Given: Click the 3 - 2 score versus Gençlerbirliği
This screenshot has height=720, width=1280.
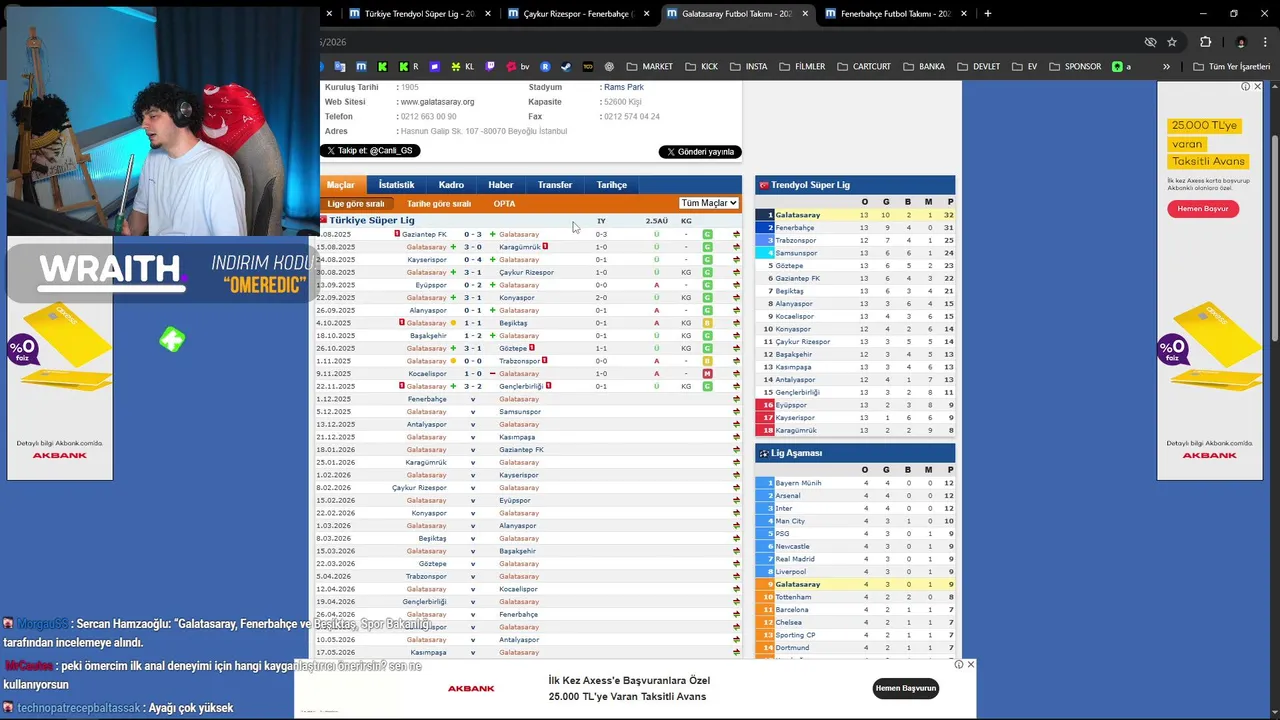Looking at the screenshot, I should click(x=473, y=386).
